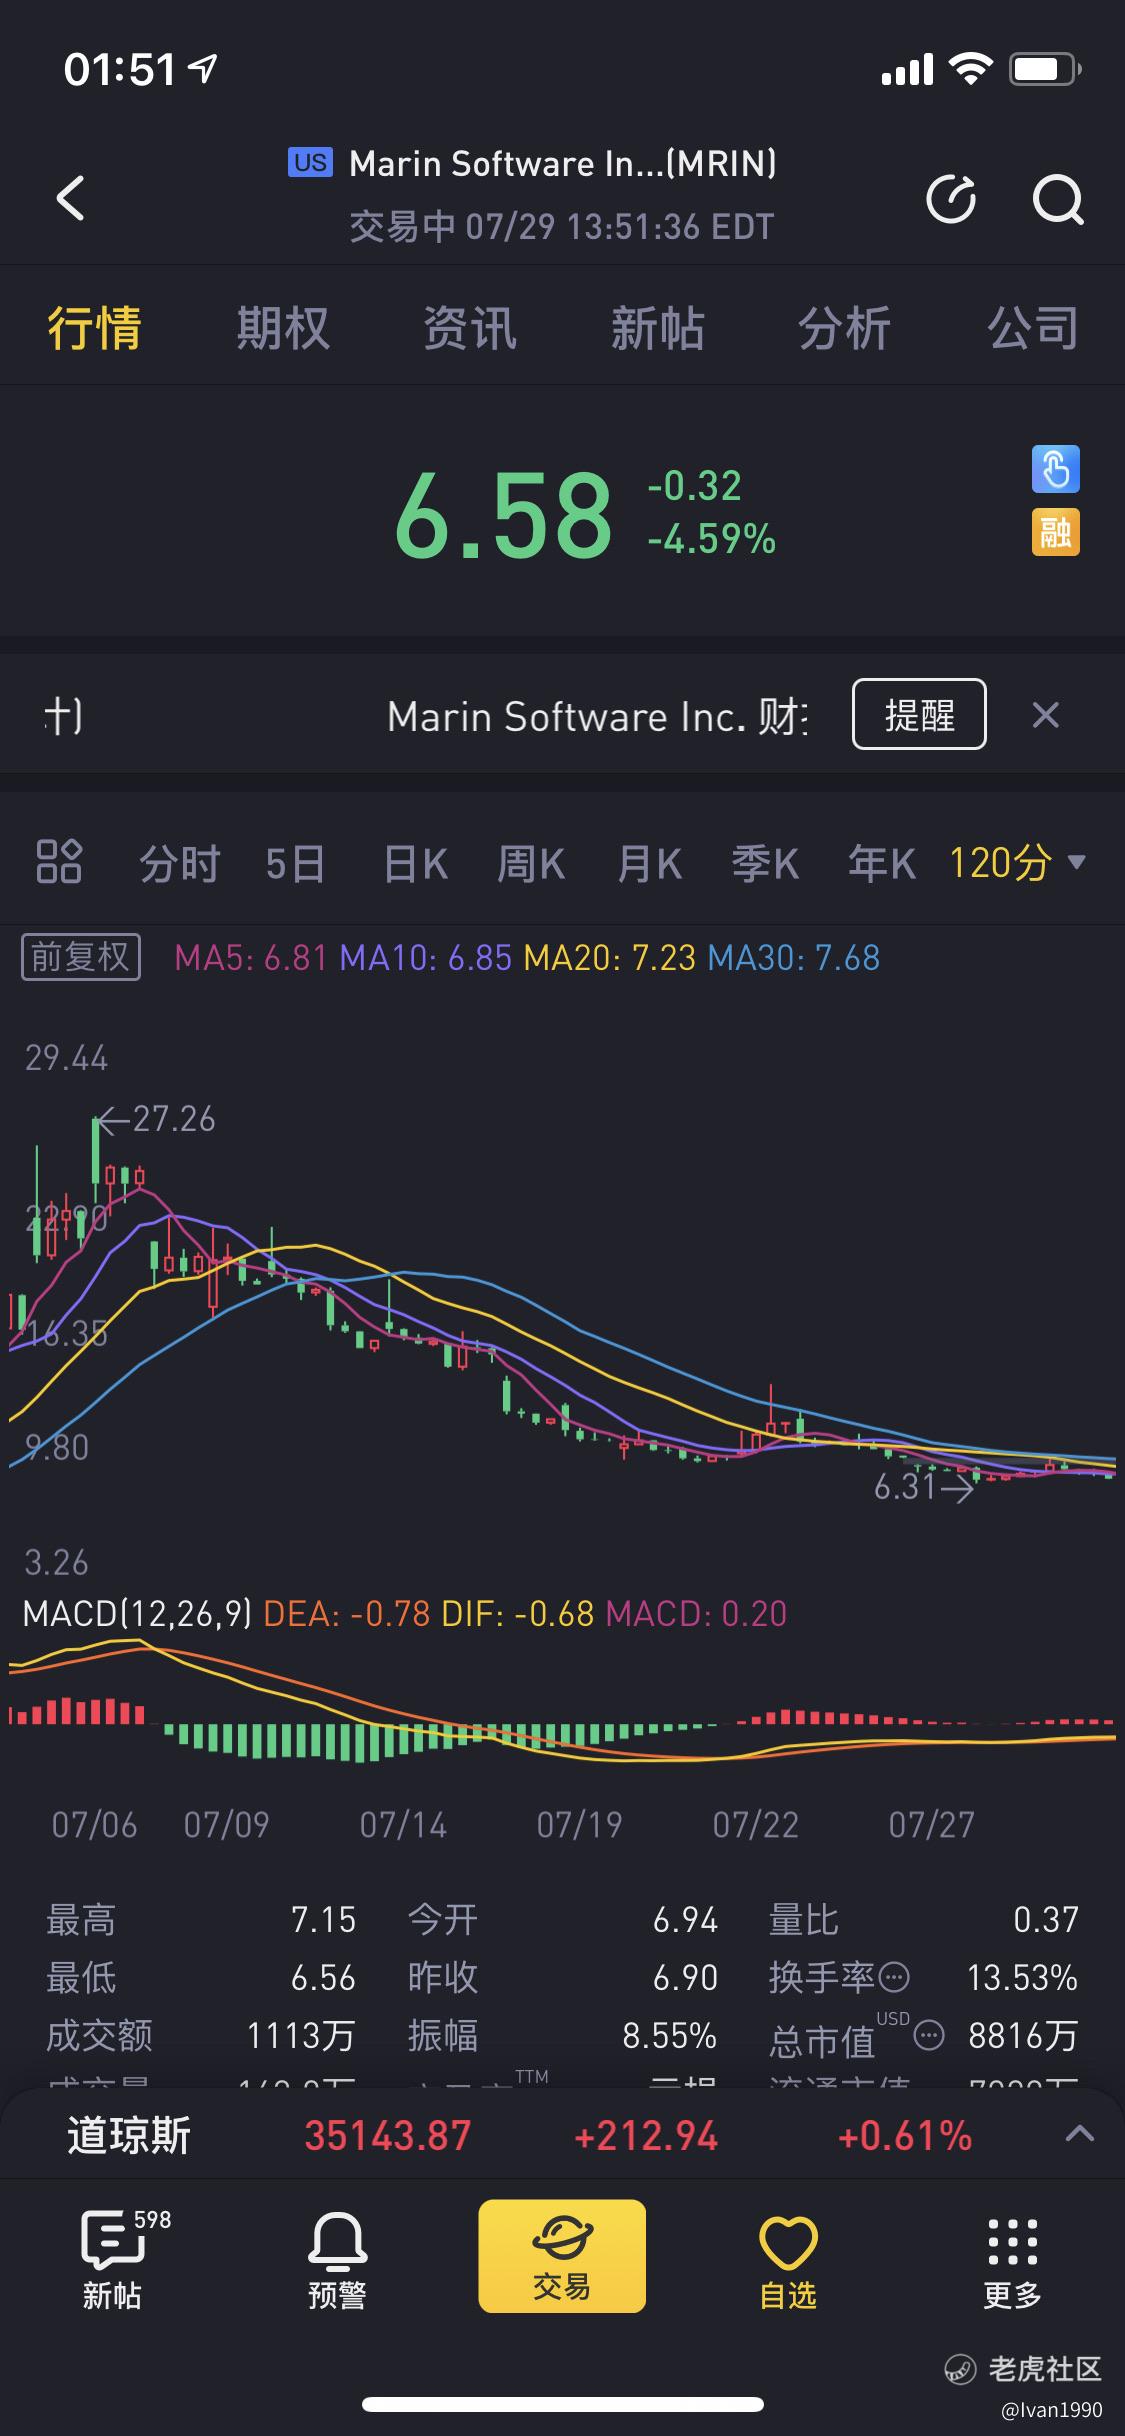Screen dimensions: 1125x2436
Task: Toggle the 前复权 adjustment button
Action: point(81,957)
